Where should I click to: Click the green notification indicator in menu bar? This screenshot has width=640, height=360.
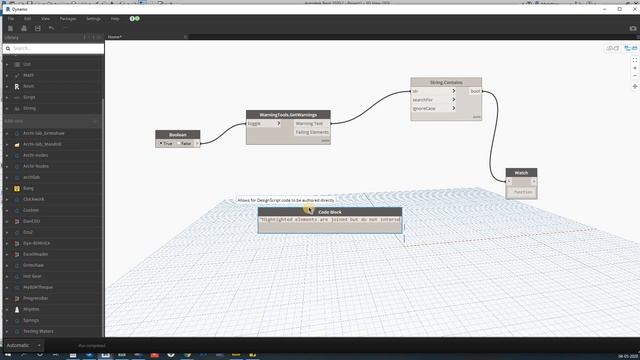click(135, 18)
